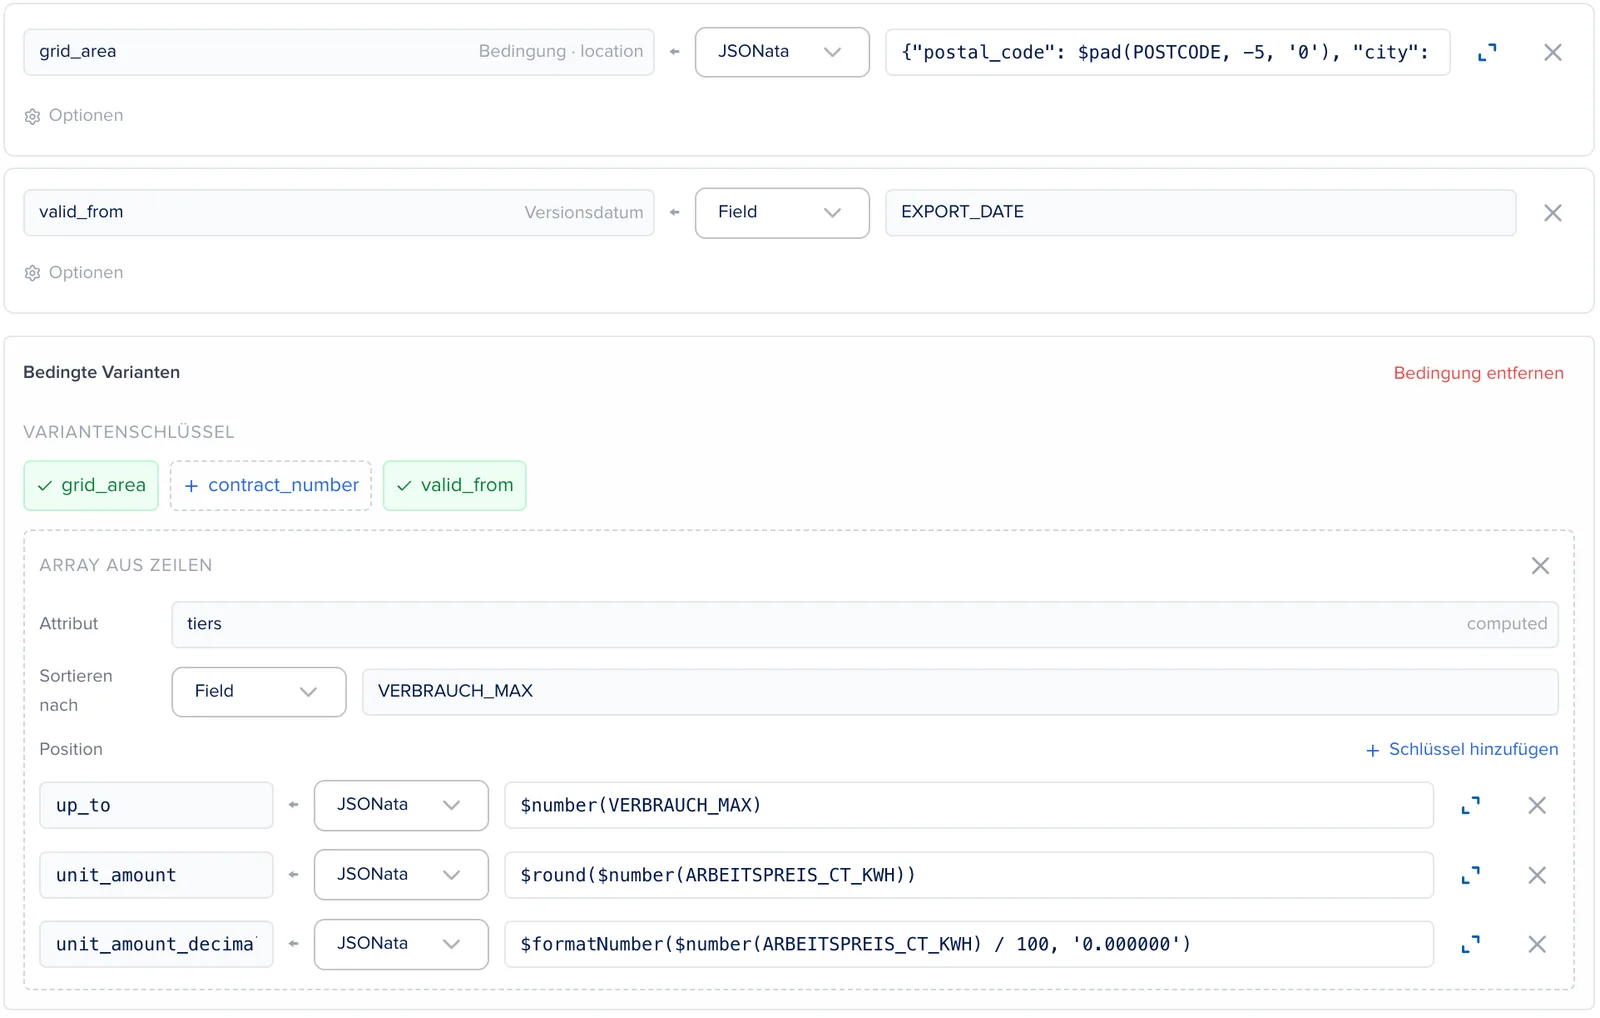
Task: Open the JSONata dropdown for unit_amount_decimal
Action: tap(401, 944)
